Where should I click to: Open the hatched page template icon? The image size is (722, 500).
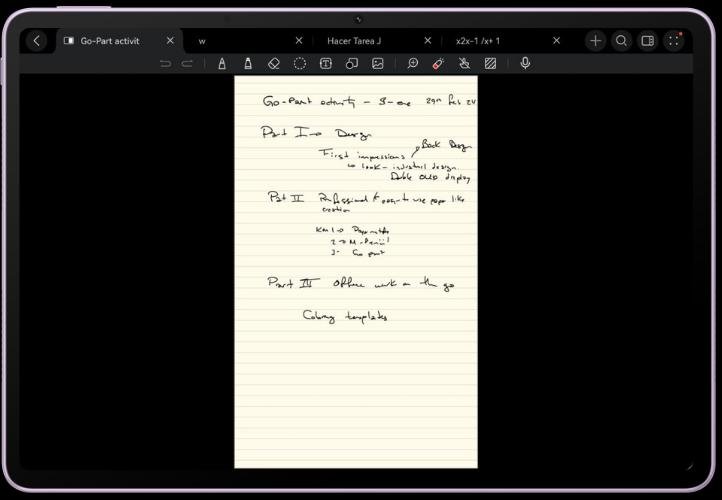[x=490, y=64]
